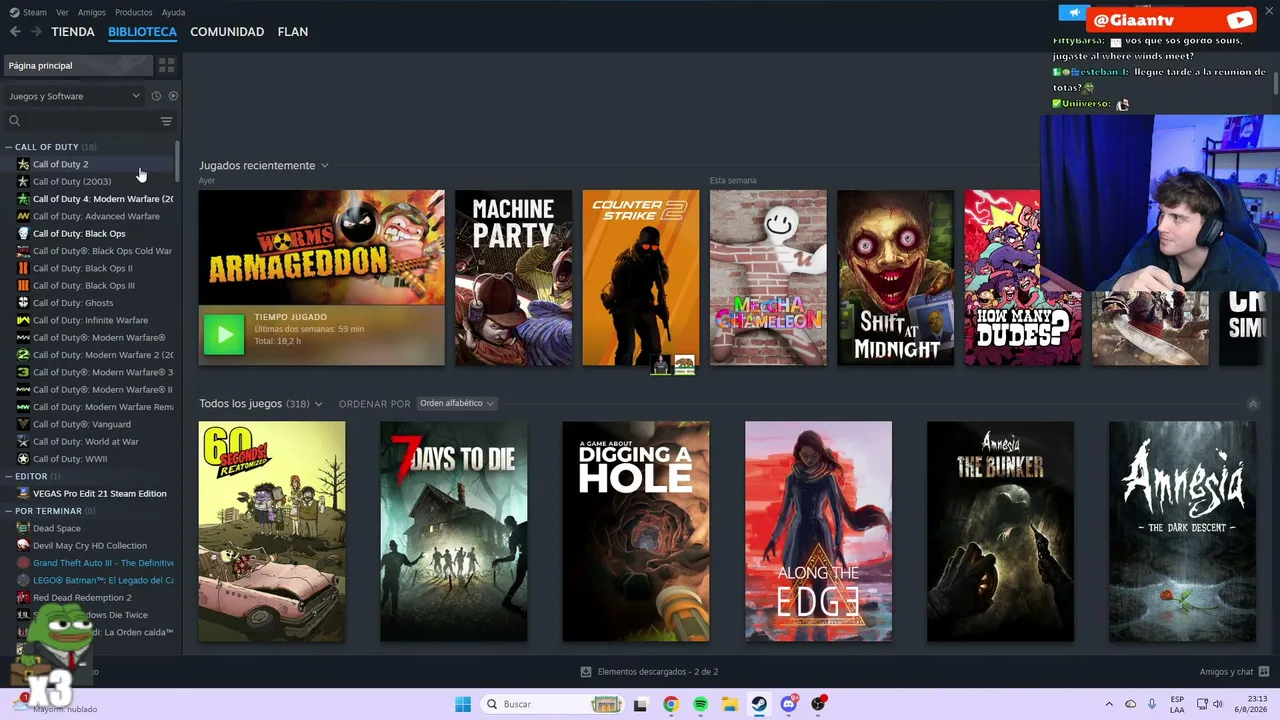This screenshot has height=720, width=1280.
Task: Open Friends and chat icon
Action: (x=1264, y=672)
